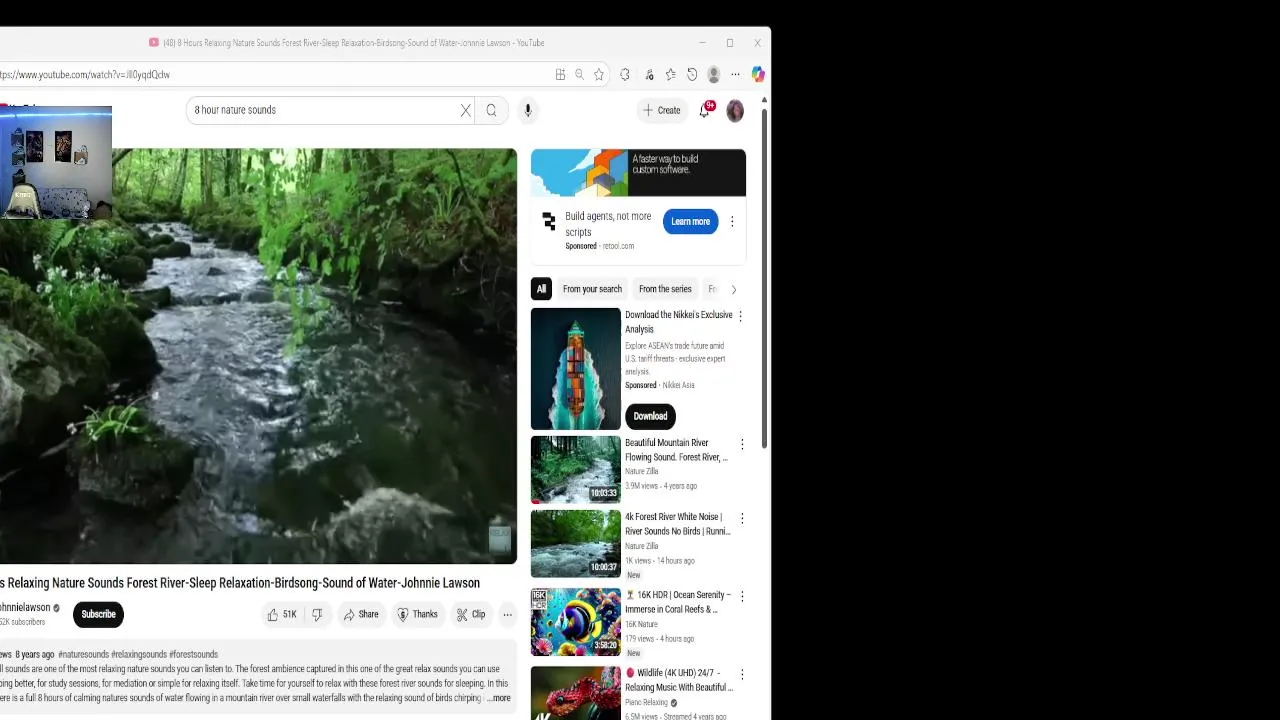Click the zoom magnifier in address bar
Viewport: 1280px width, 720px height.
click(579, 74)
